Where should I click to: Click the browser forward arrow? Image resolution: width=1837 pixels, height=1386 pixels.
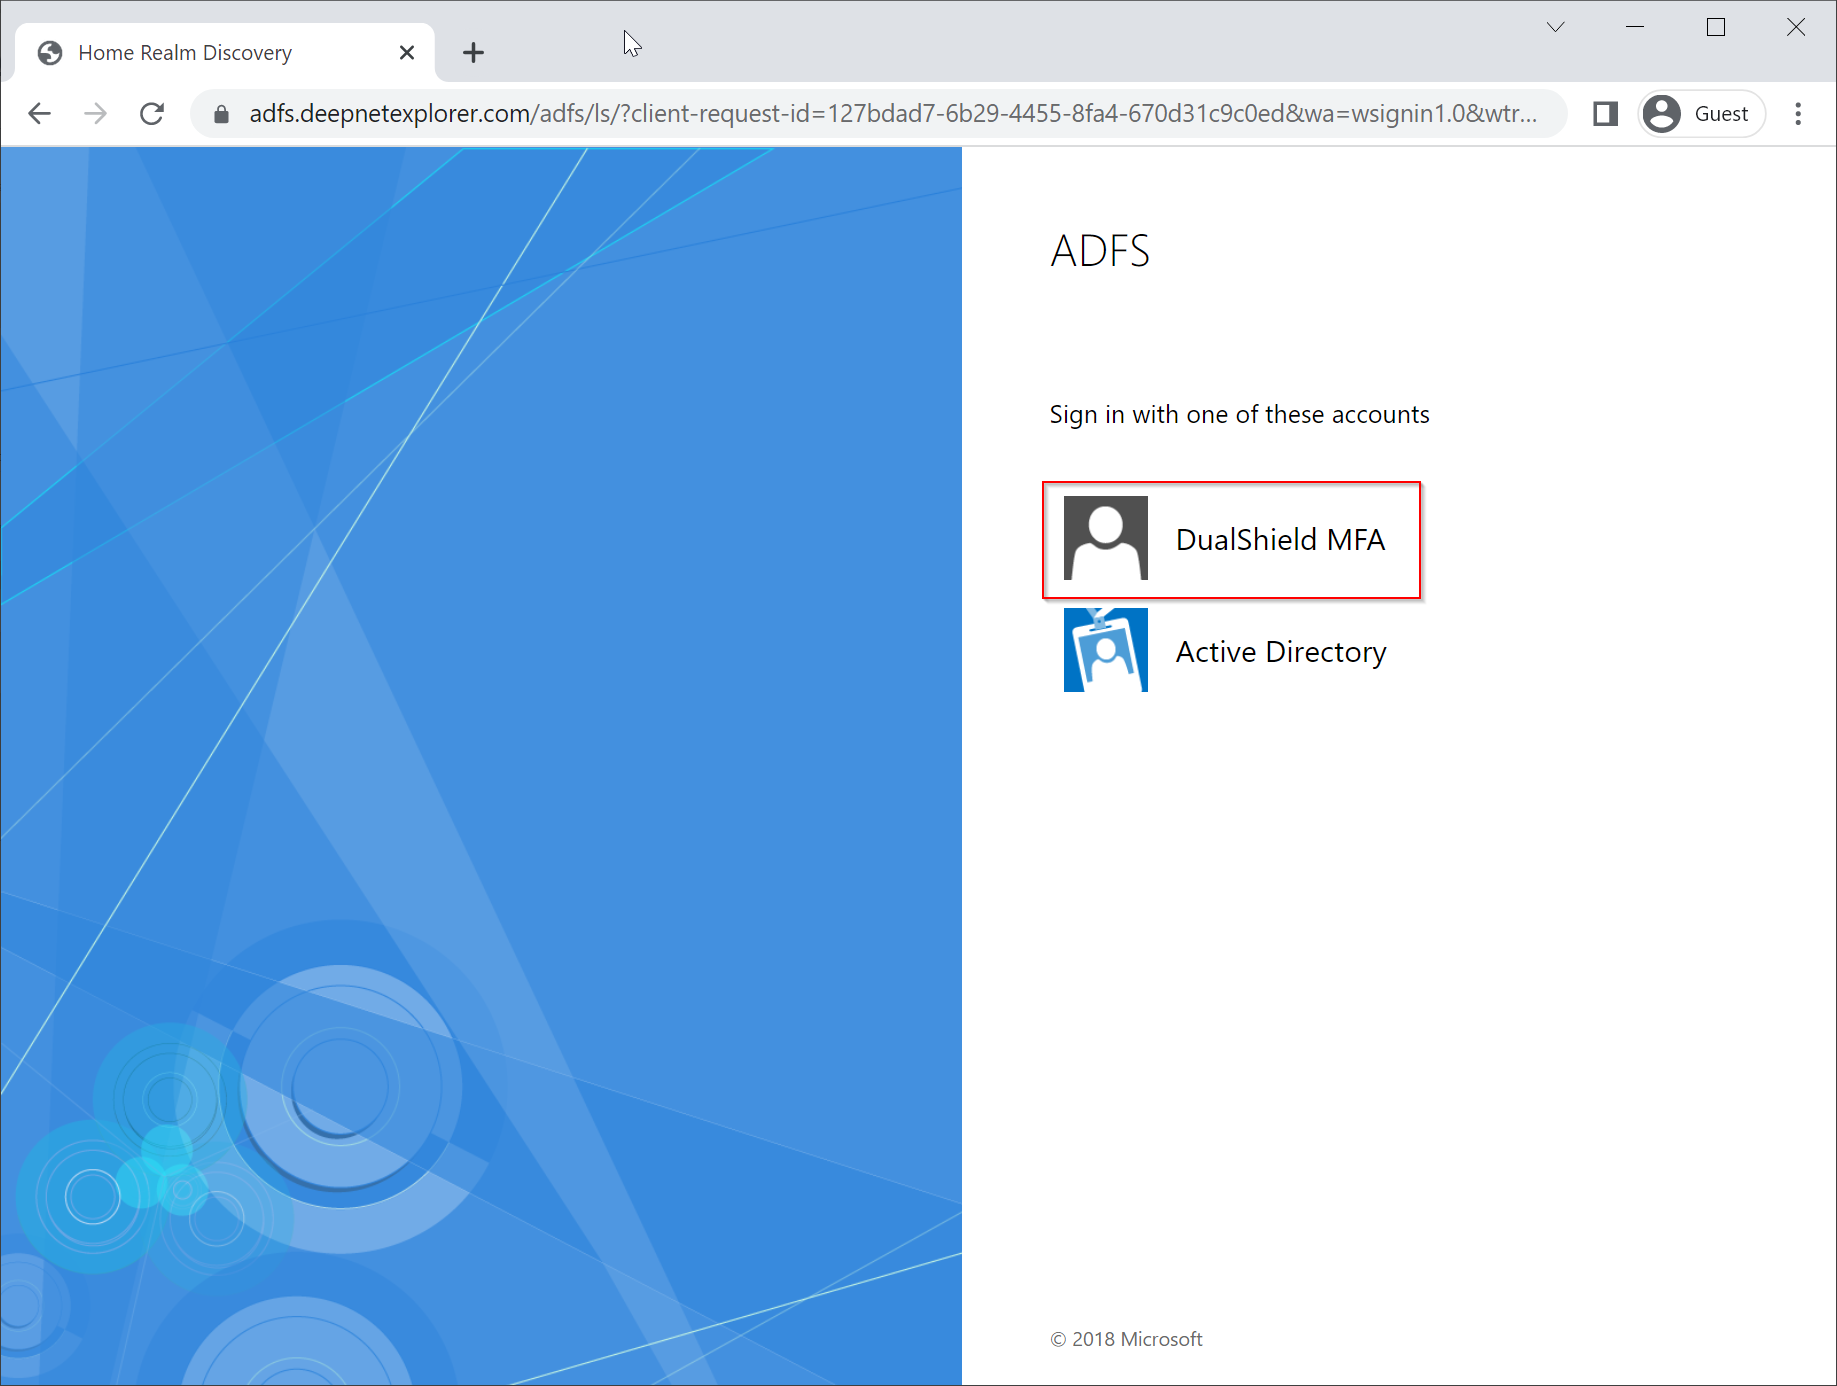[96, 114]
